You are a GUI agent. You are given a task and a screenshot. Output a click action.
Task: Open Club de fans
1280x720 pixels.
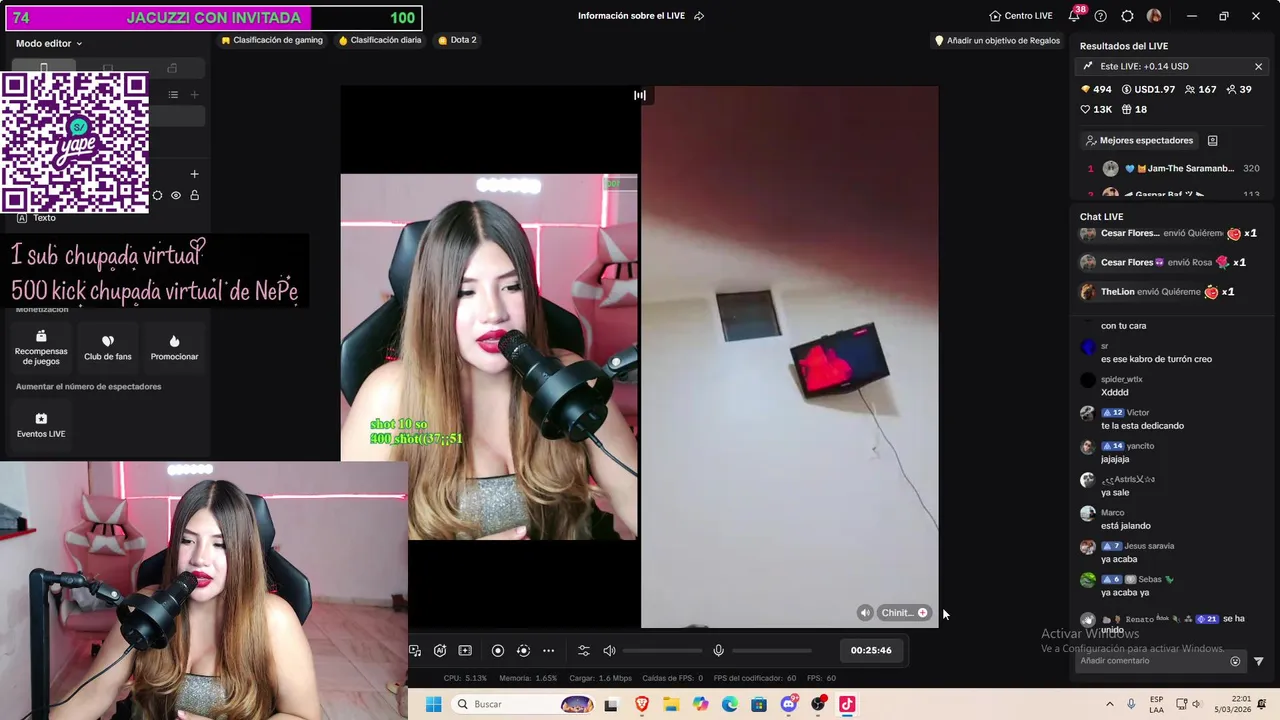108,347
